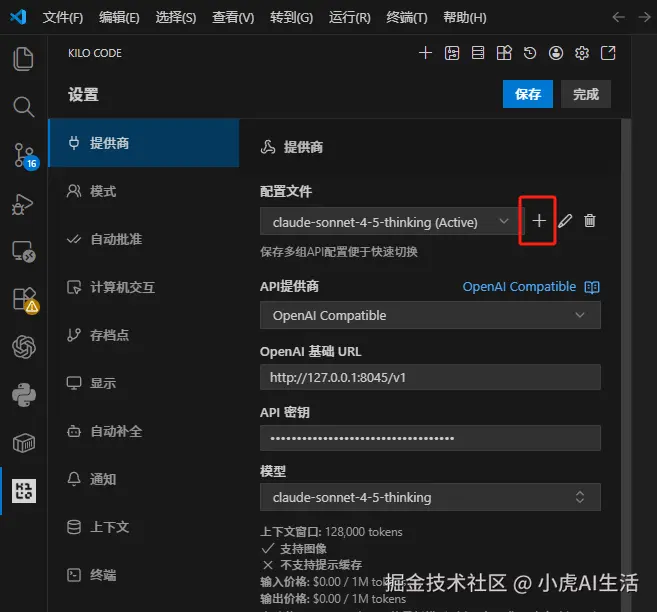Open OpenAI Compatible documentation book icon
The image size is (657, 612).
click(x=592, y=287)
